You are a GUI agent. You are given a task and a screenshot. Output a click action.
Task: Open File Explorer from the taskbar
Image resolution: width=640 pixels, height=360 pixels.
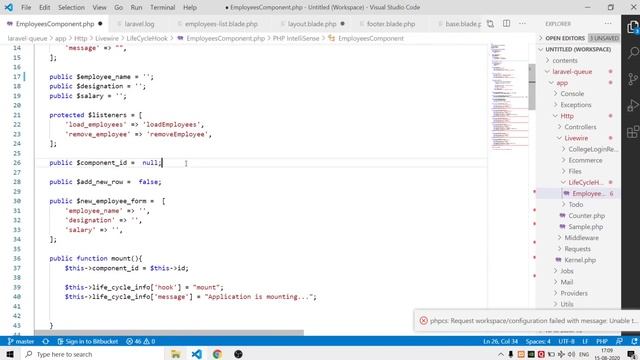tap(176, 354)
